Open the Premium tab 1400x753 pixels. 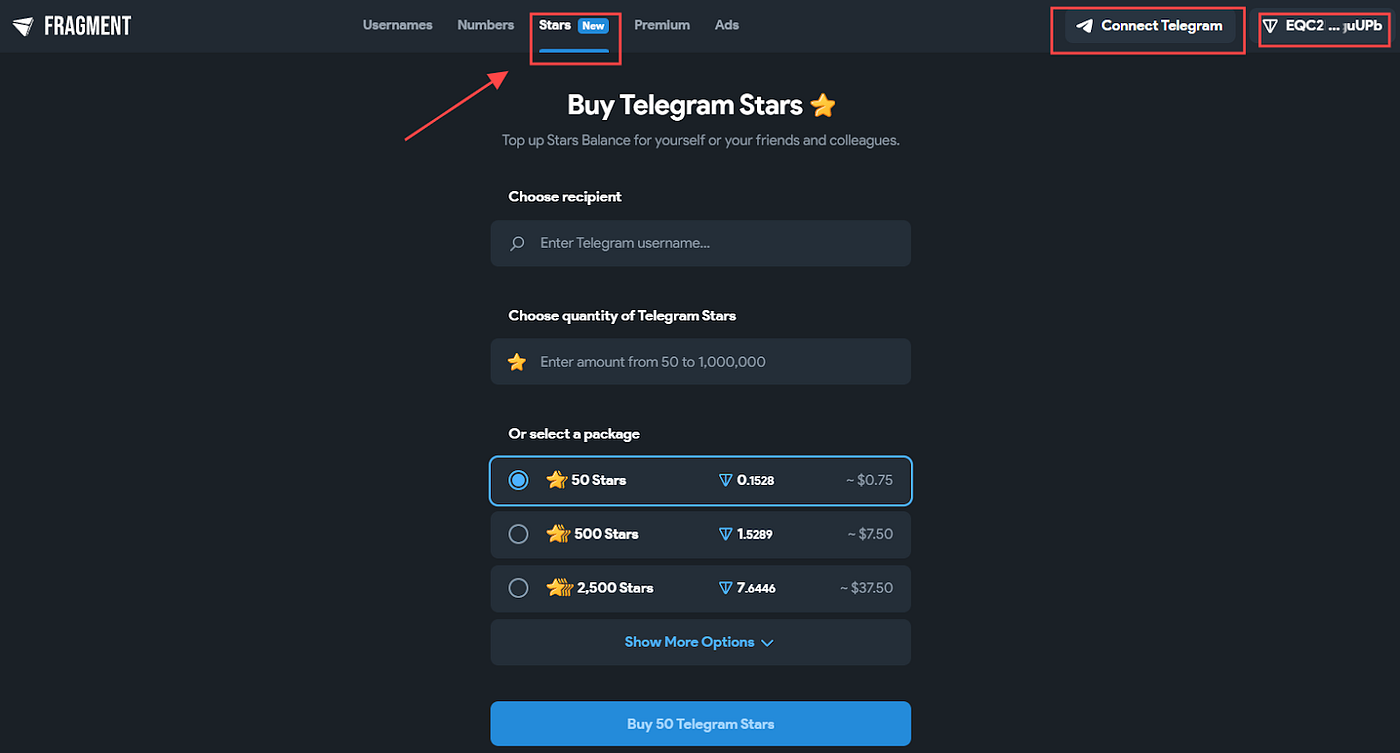(x=661, y=25)
